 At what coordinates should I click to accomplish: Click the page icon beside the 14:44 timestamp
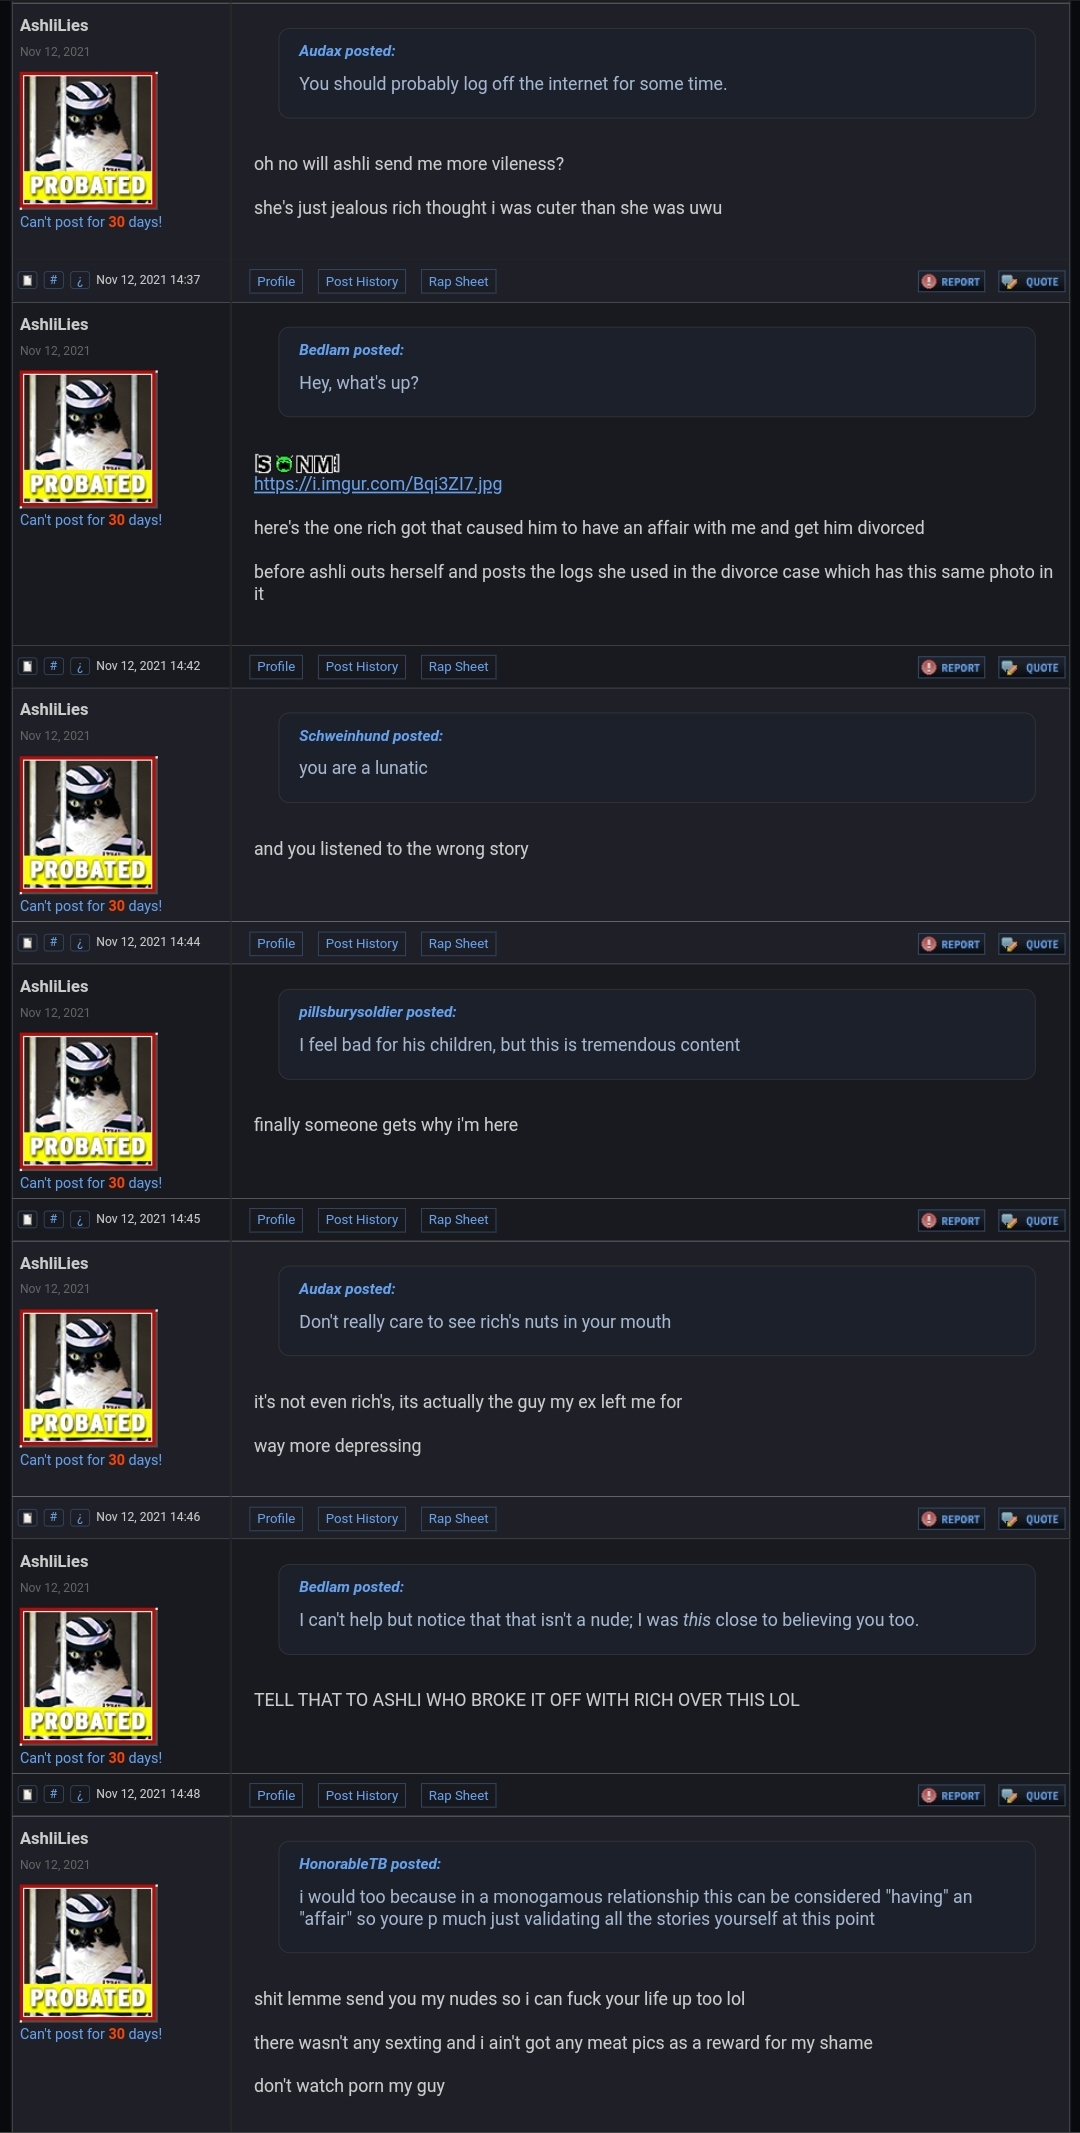(x=28, y=942)
